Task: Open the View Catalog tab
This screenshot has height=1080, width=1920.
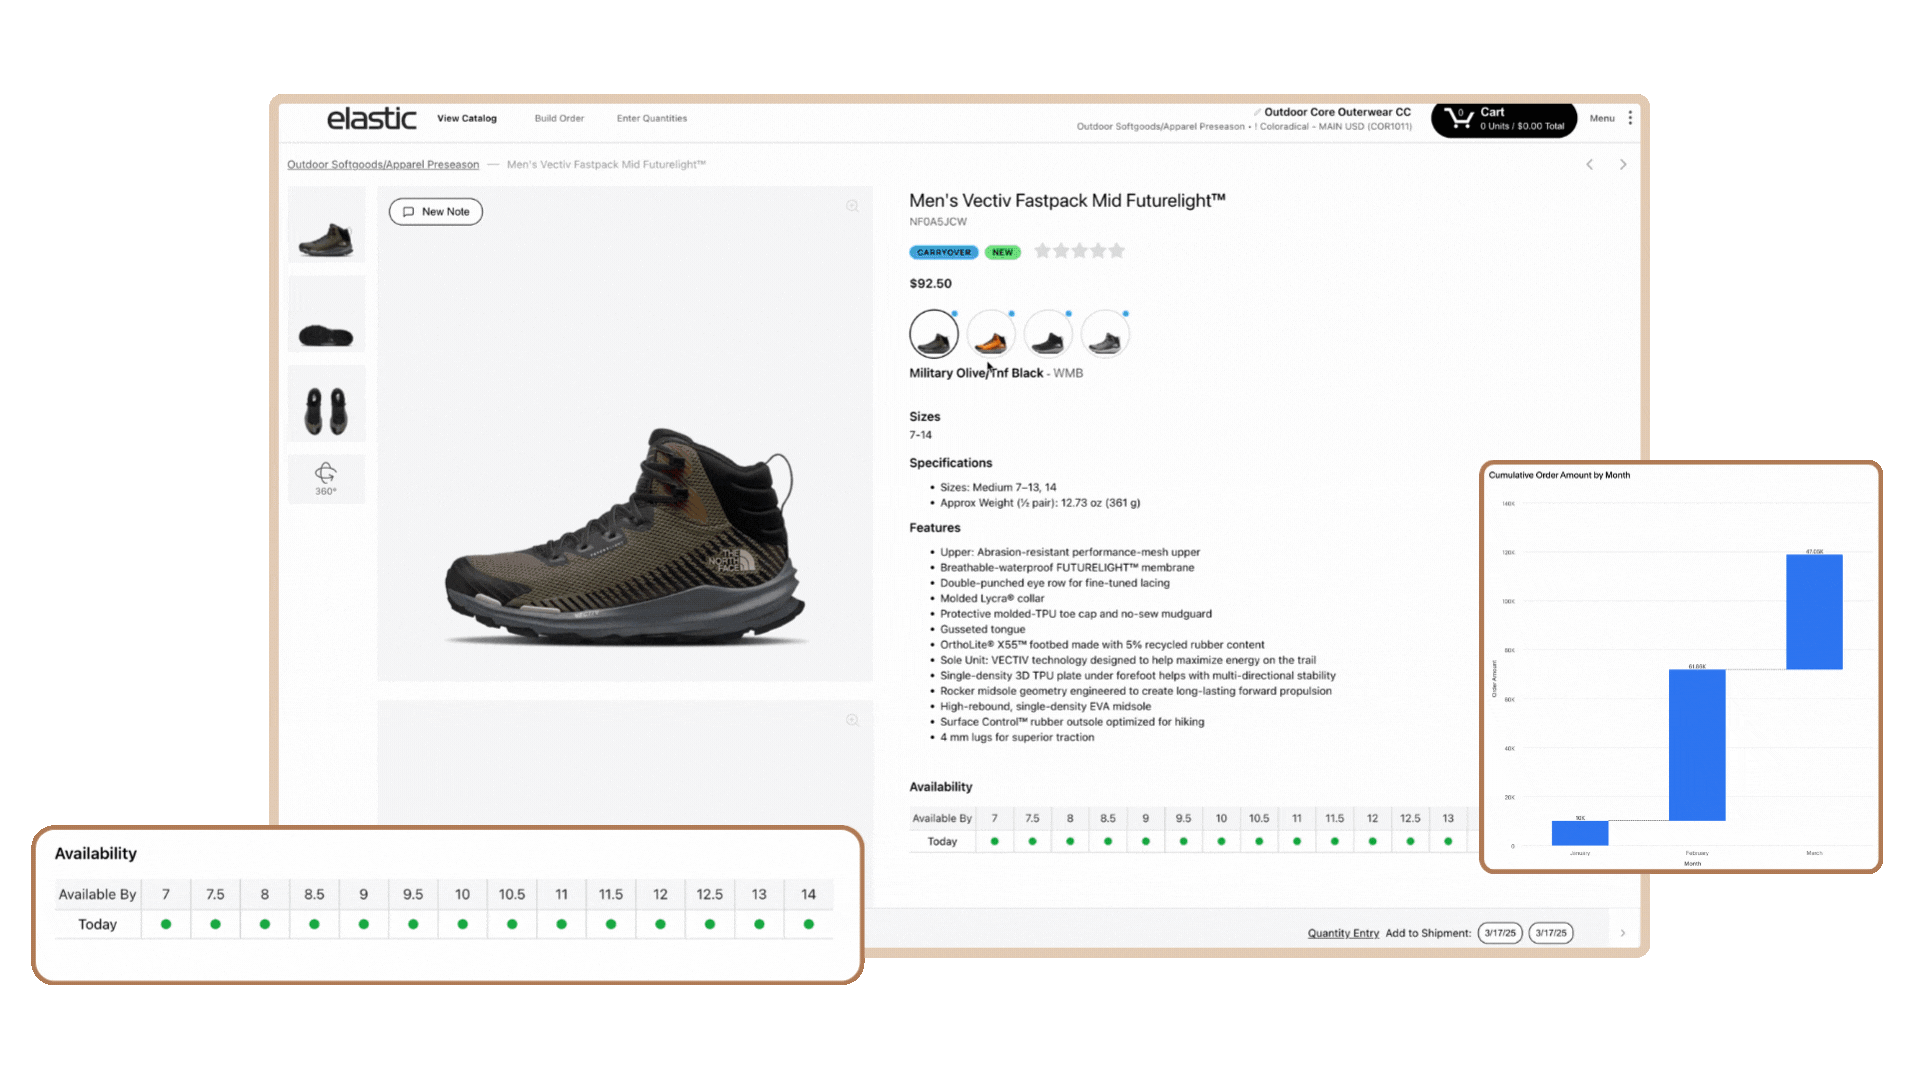Action: (x=467, y=118)
